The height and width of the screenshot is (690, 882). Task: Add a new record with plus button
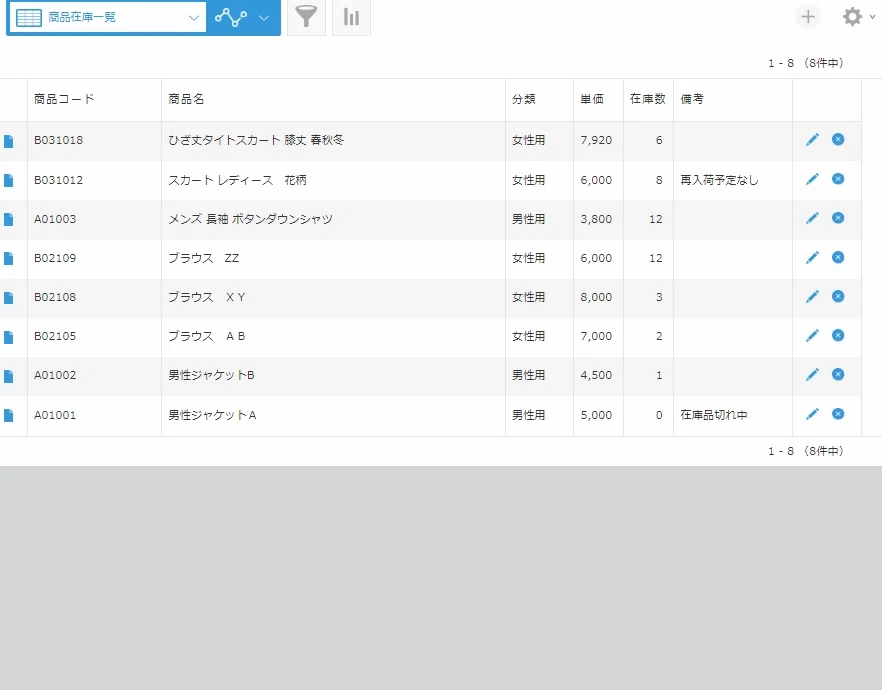tap(808, 17)
